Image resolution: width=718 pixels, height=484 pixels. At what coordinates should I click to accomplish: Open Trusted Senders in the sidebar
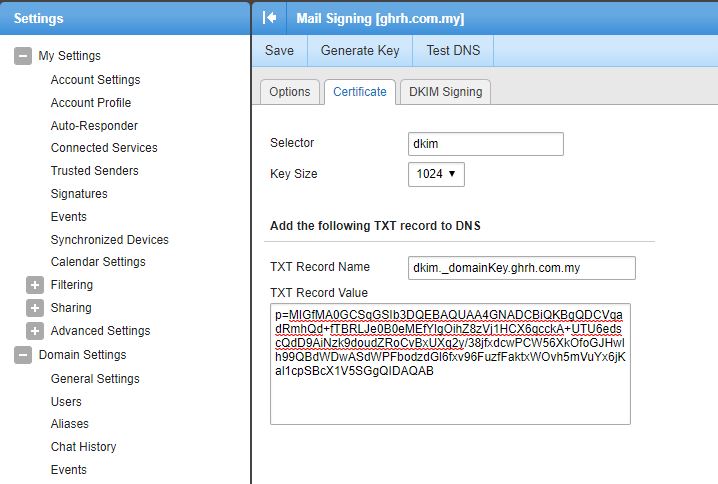click(94, 171)
